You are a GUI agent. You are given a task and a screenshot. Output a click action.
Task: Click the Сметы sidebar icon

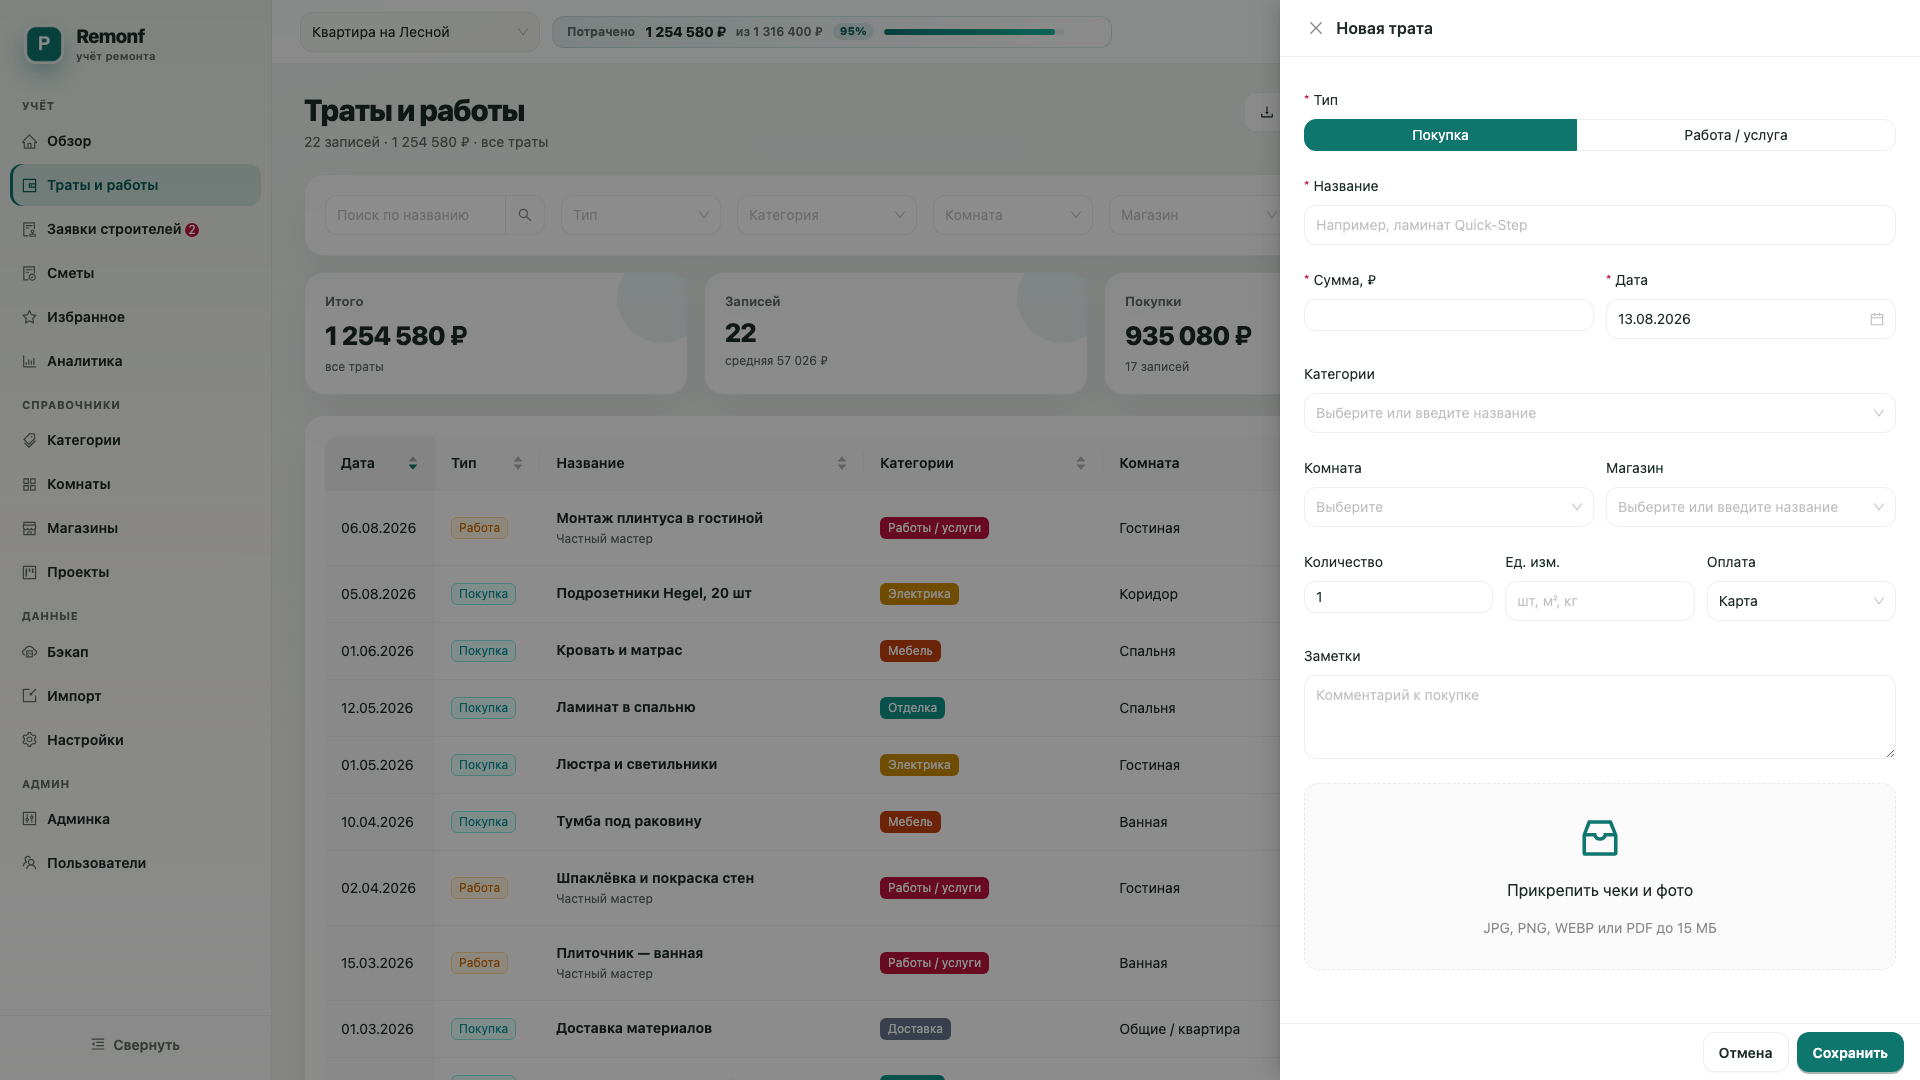30,273
